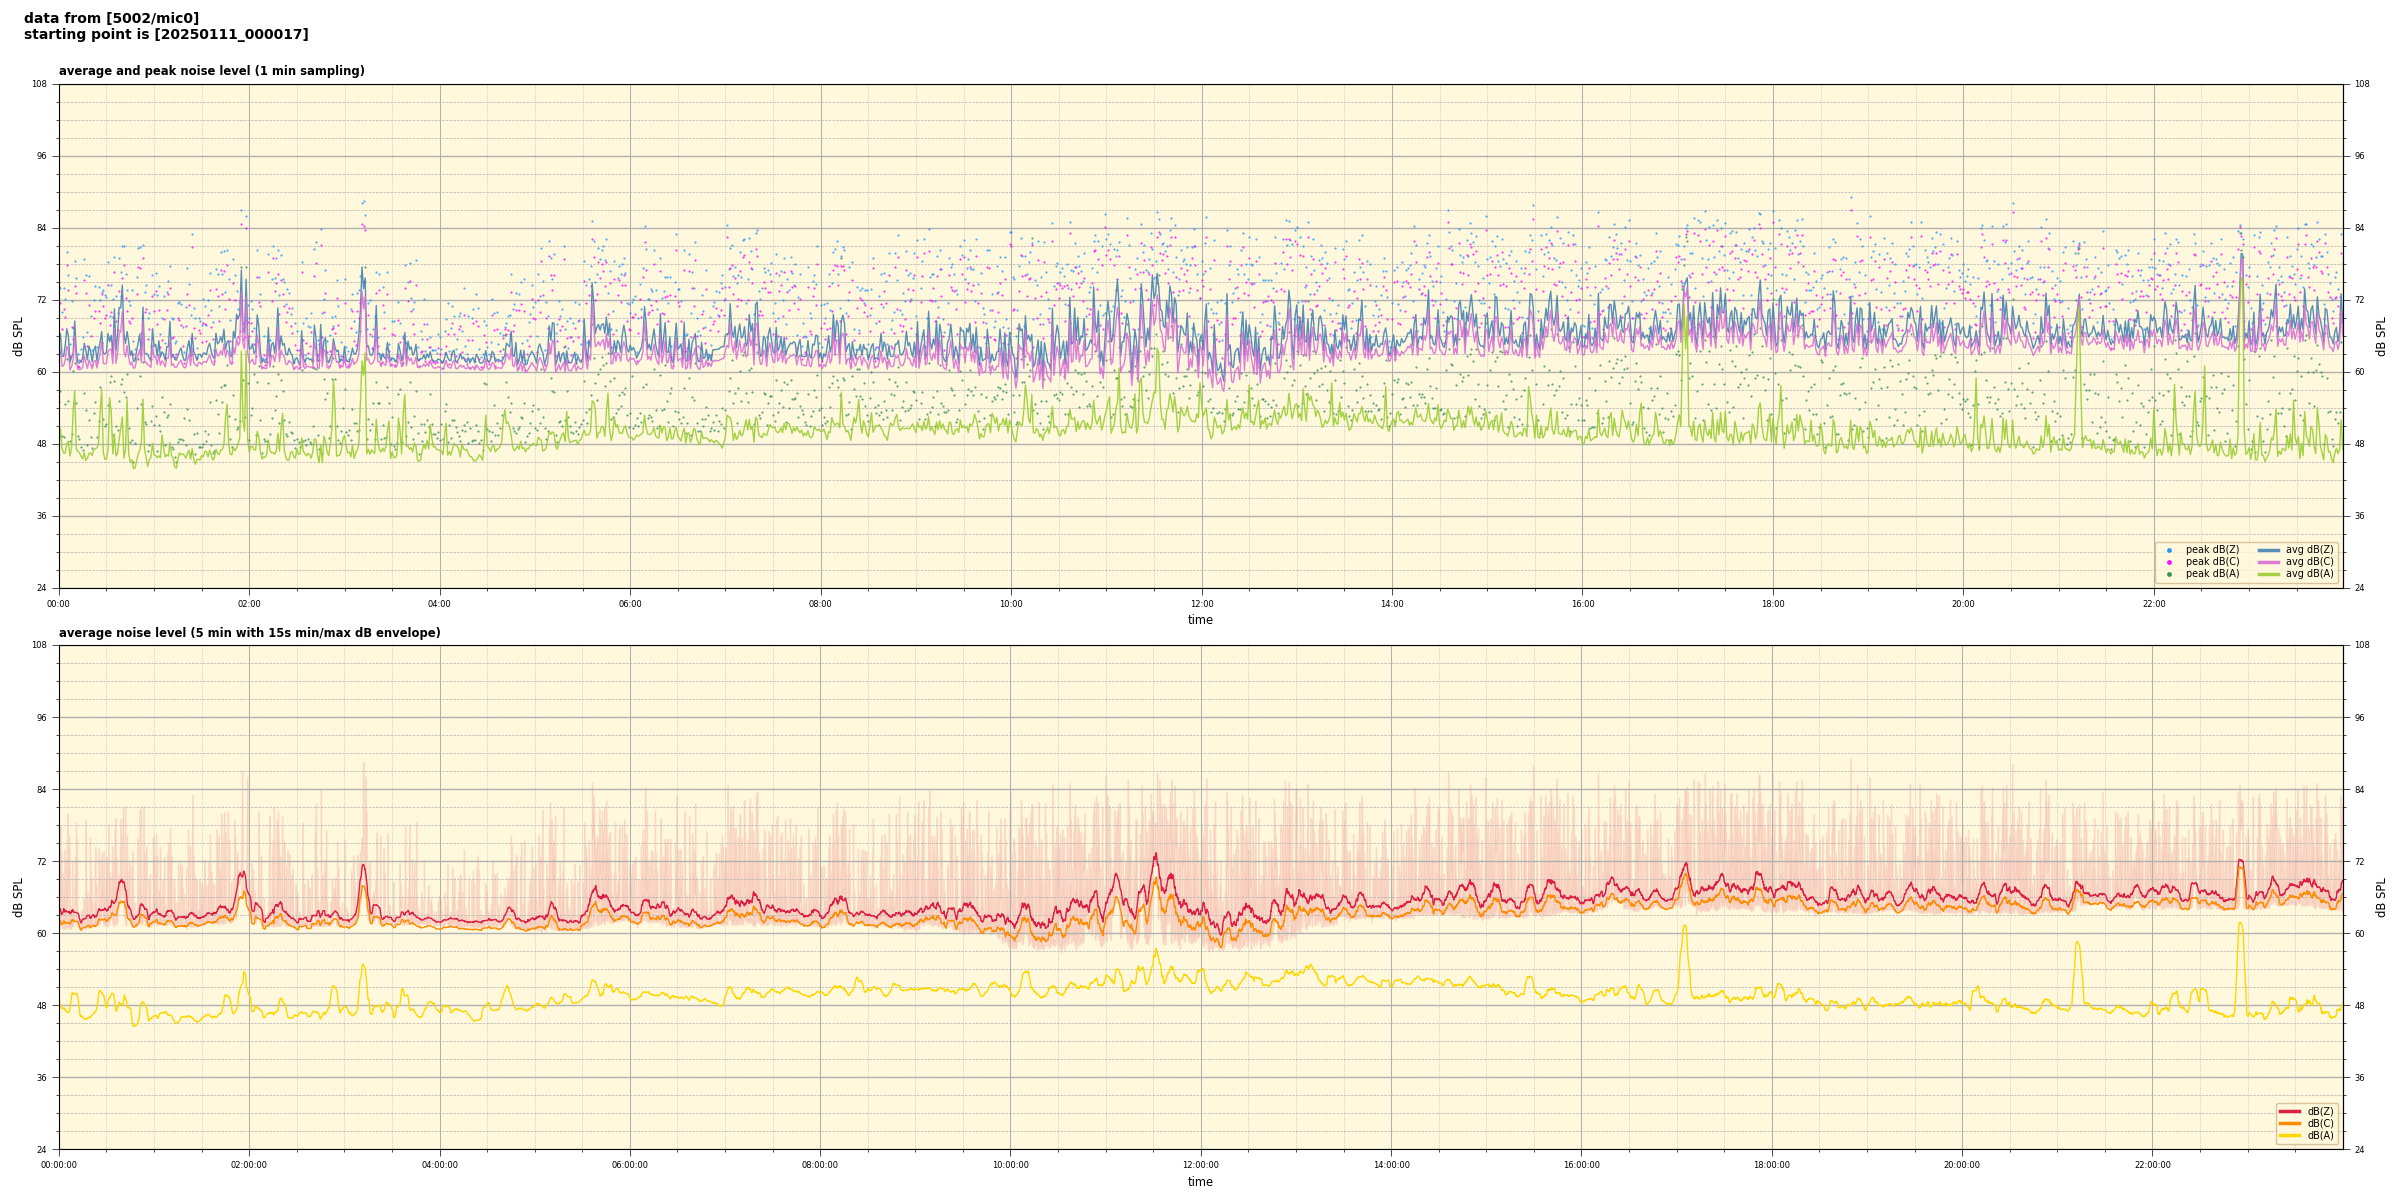Click the blue peak dB(Z) legend marker
The image size is (2400, 1200).
coord(2169,550)
